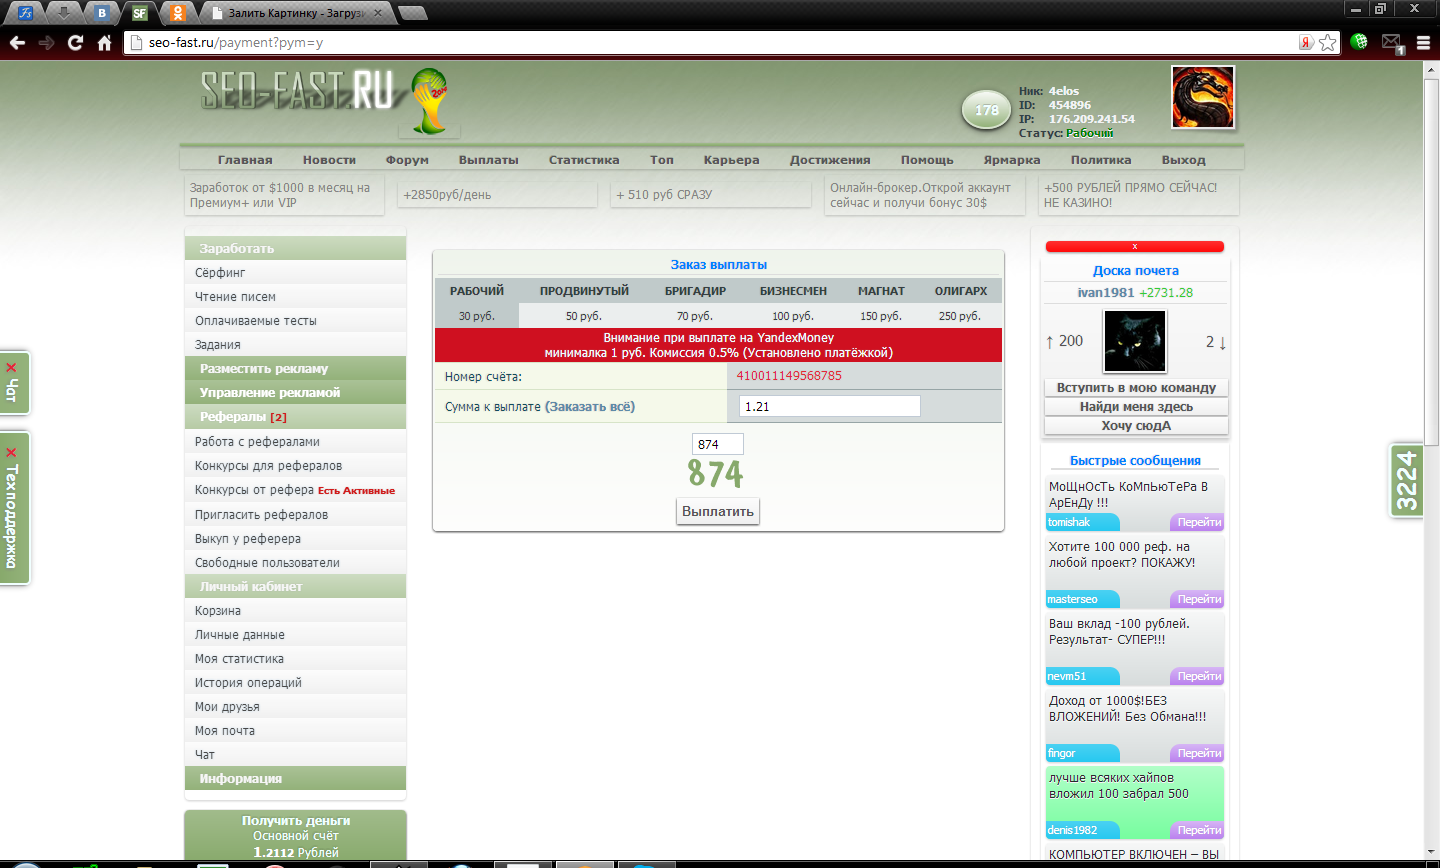The height and width of the screenshot is (868, 1440).
Task: Expand the 'Информация' sidebar section
Action: point(295,778)
